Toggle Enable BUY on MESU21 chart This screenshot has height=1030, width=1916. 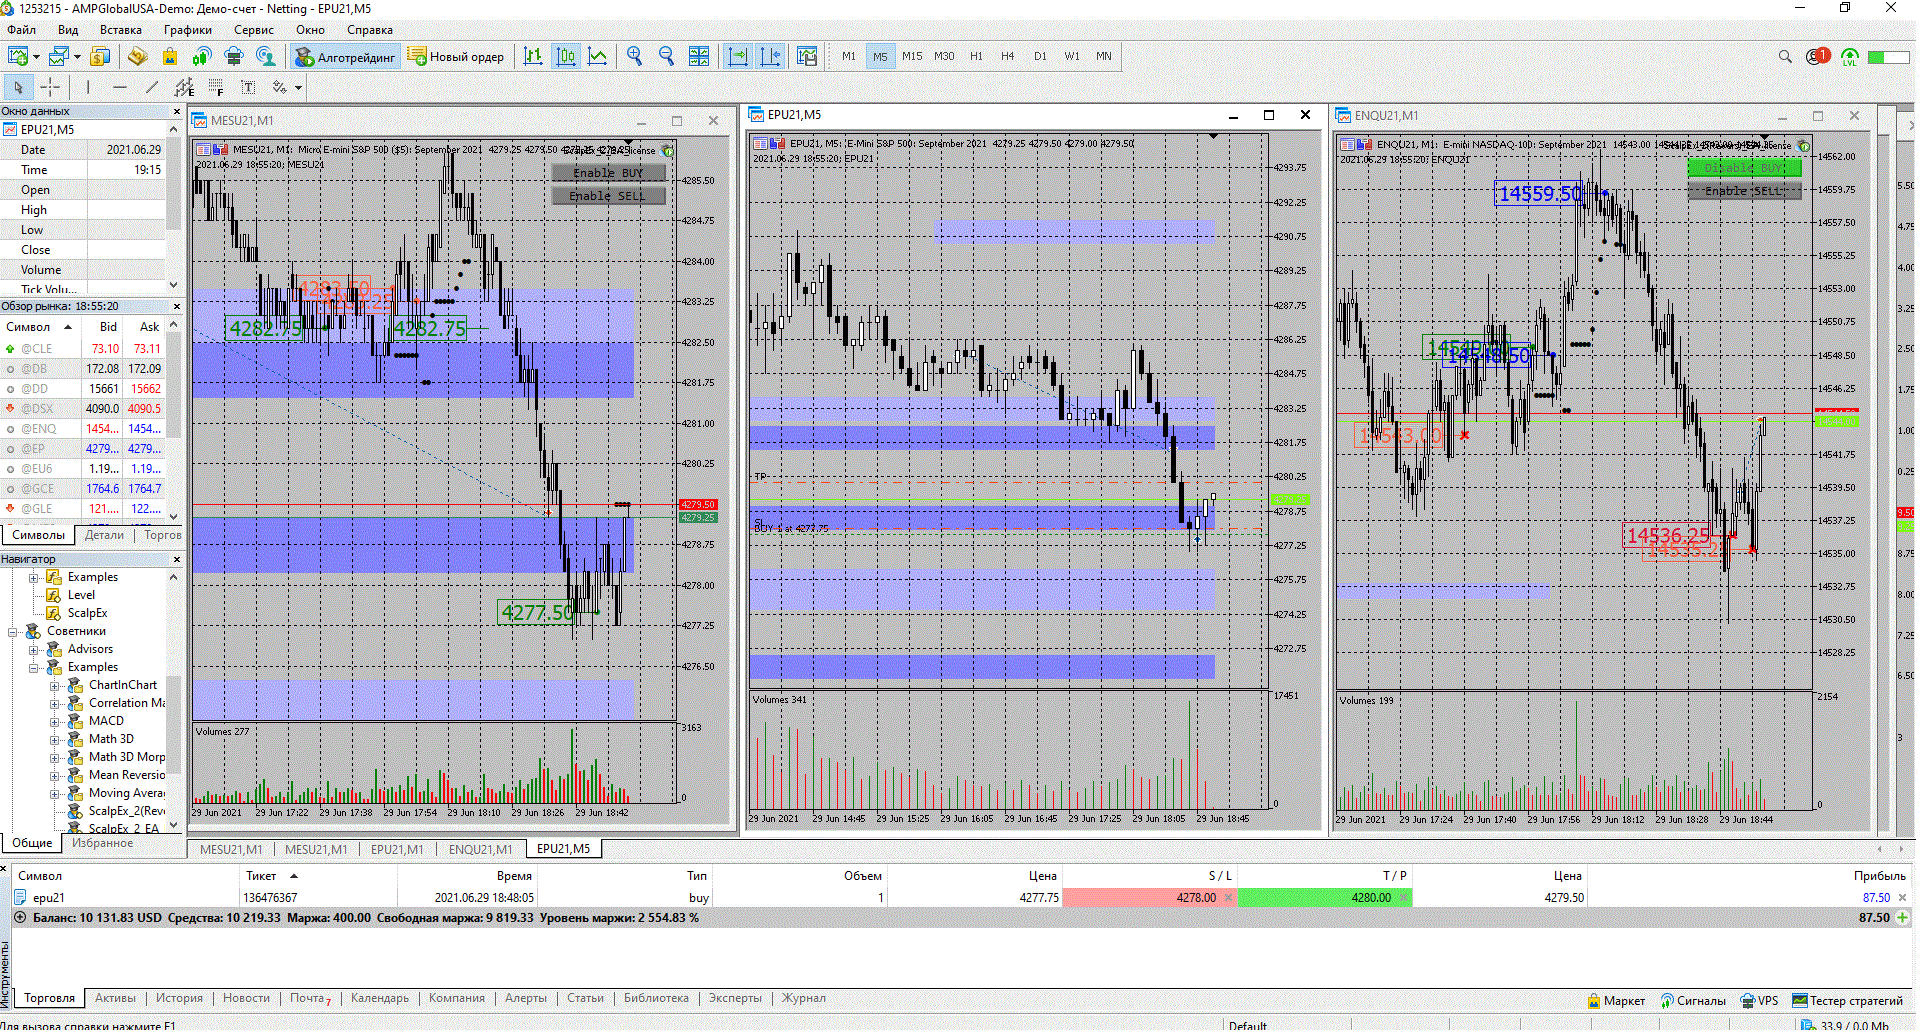[x=608, y=173]
